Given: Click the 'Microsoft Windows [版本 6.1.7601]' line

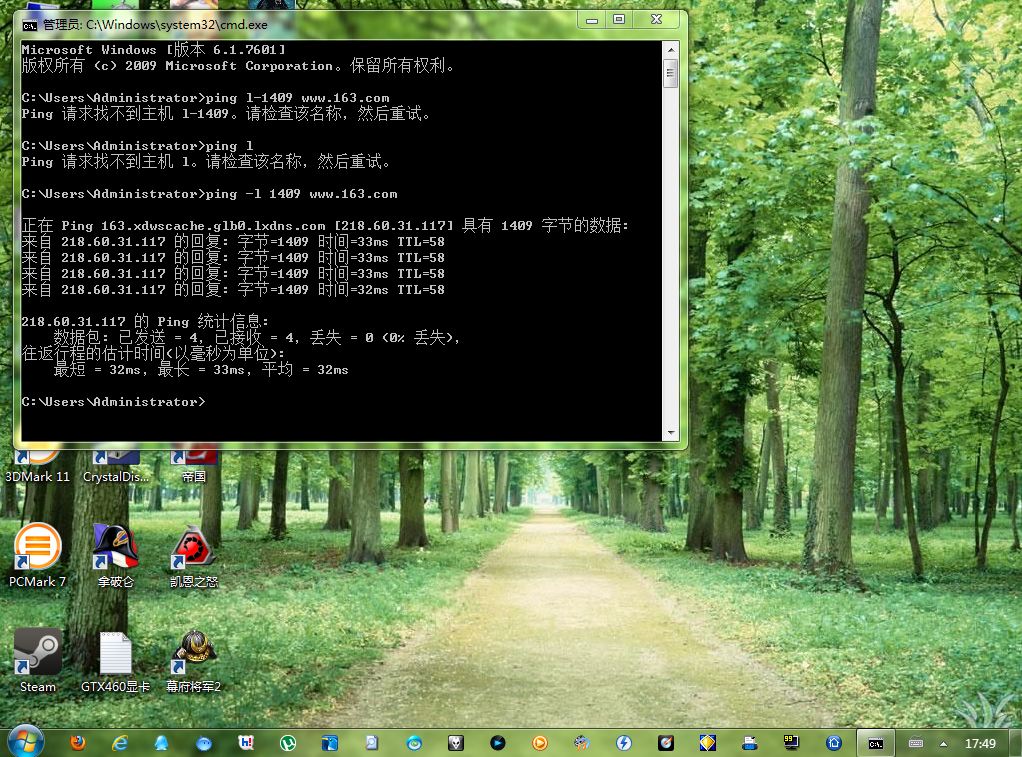Looking at the screenshot, I should (x=154, y=49).
